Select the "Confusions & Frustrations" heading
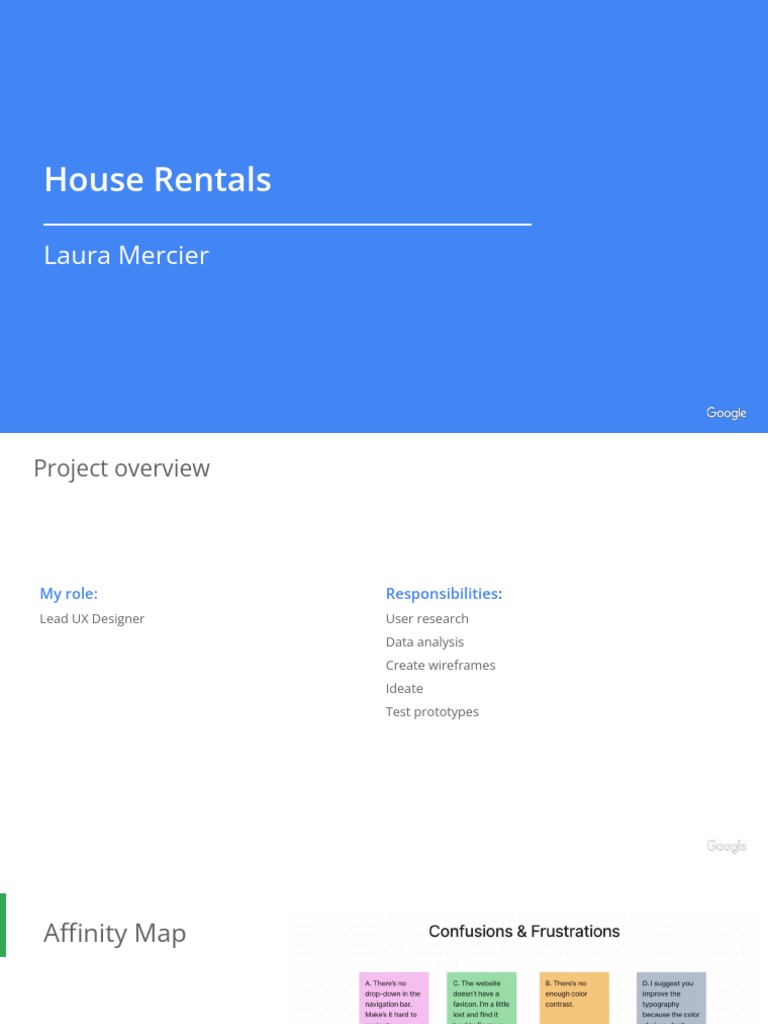The height and width of the screenshot is (1024, 768). coord(524,931)
